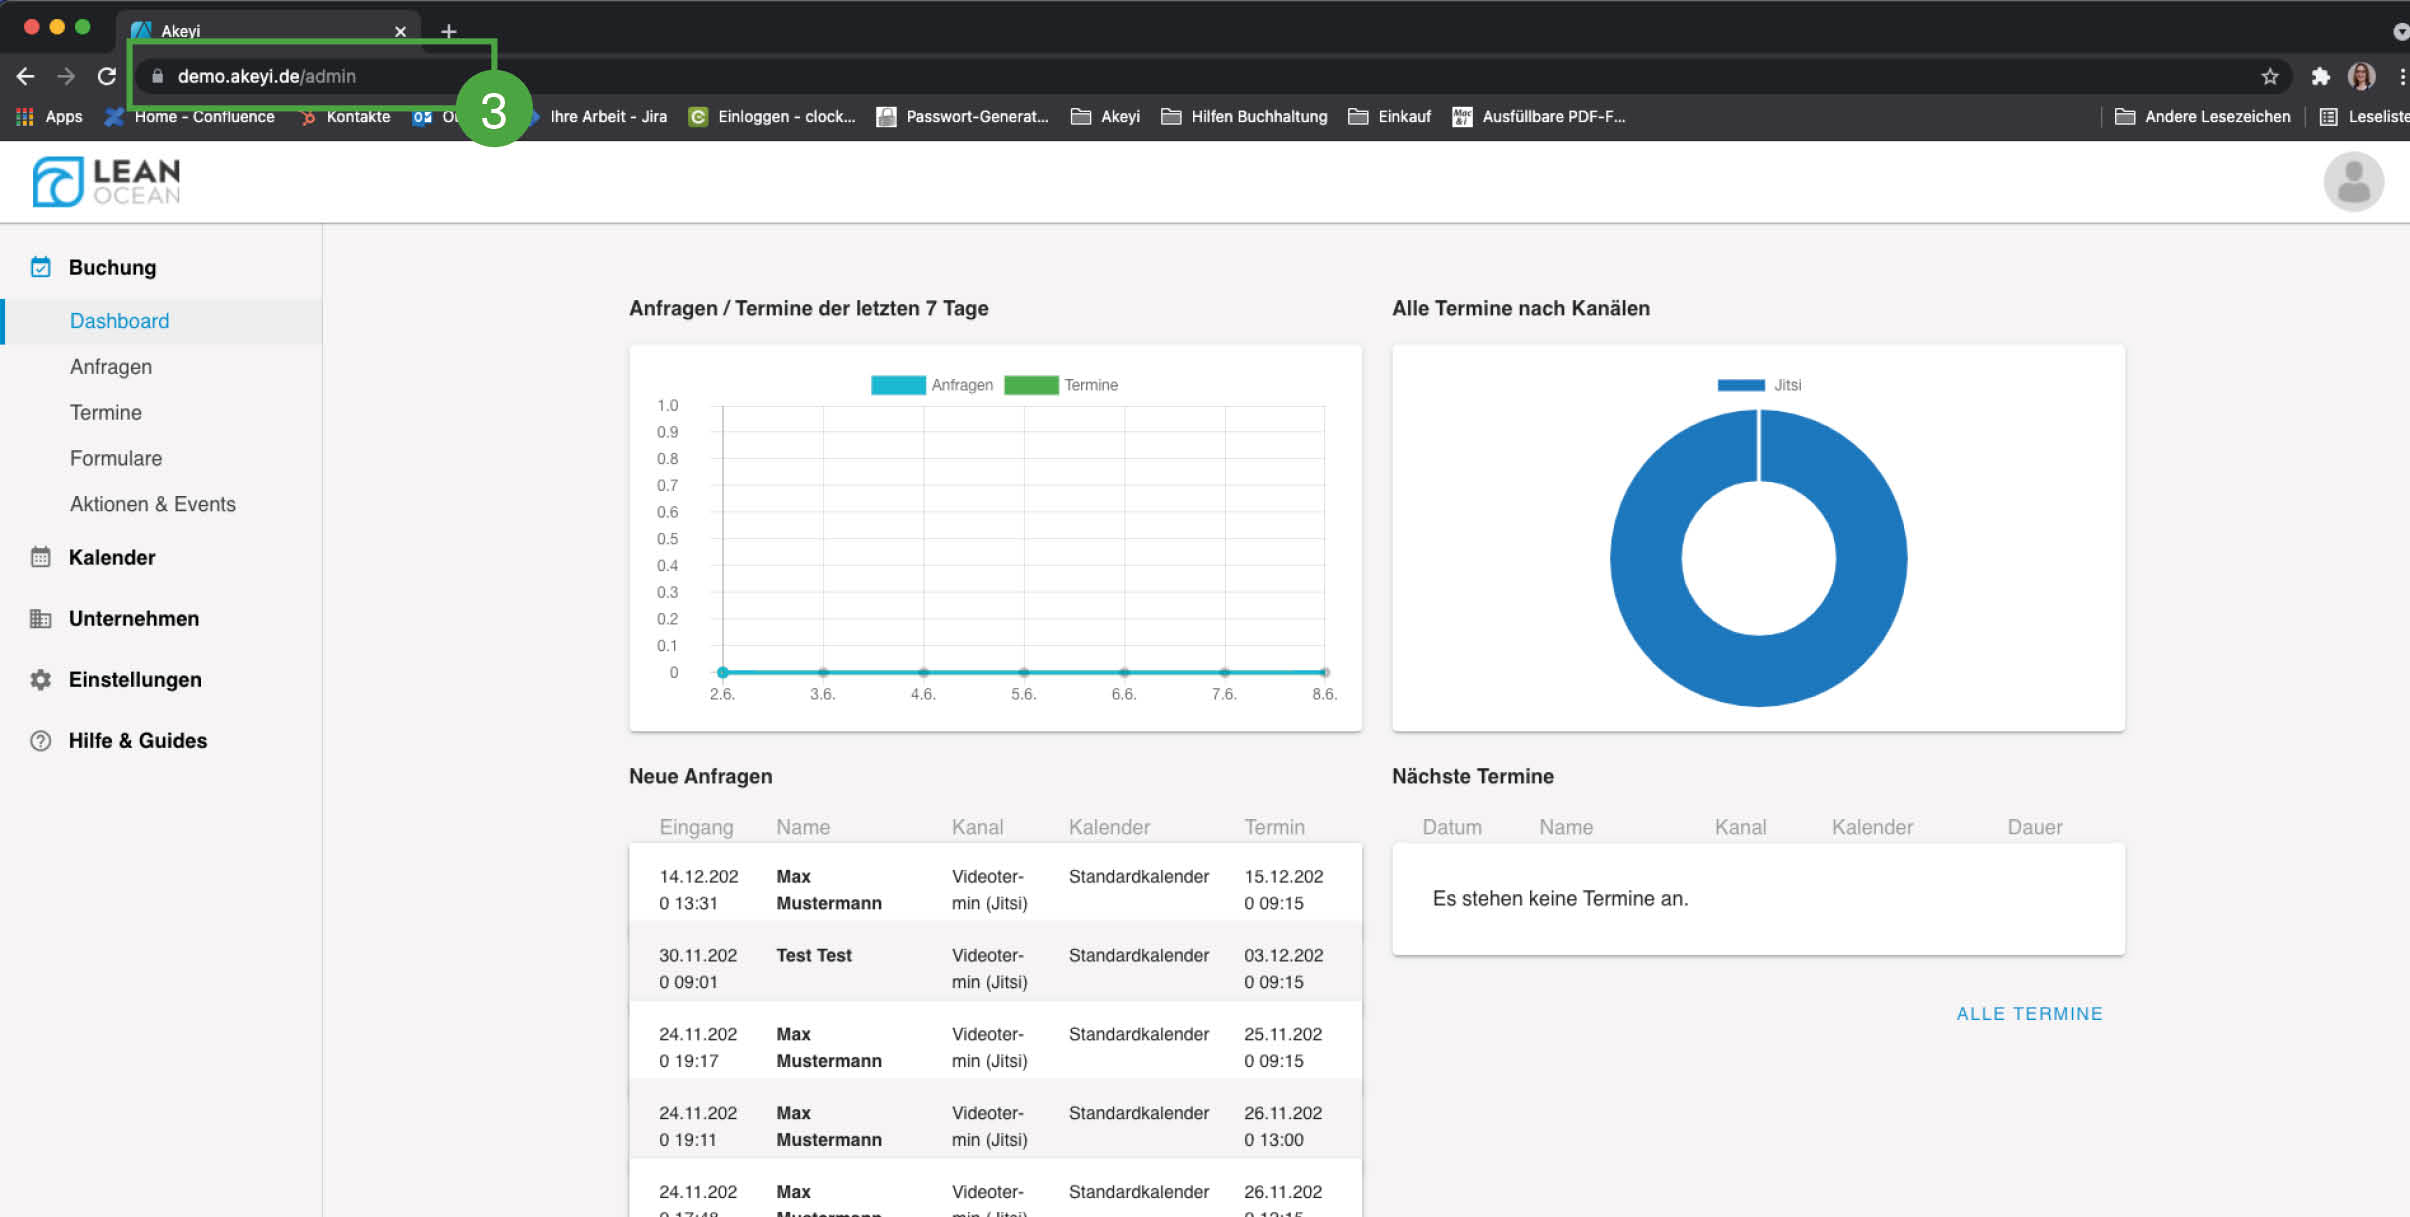This screenshot has width=2410, height=1217.
Task: Reload the page with the refresh icon
Action: click(107, 76)
